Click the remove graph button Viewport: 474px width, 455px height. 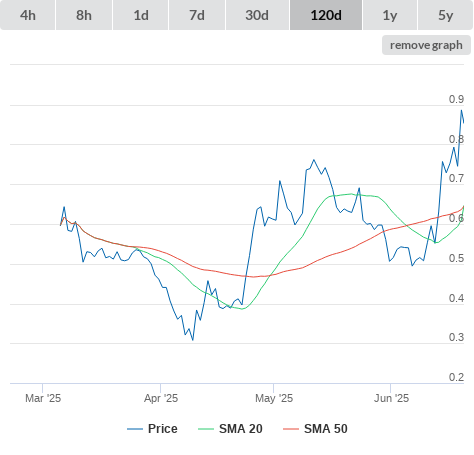[426, 45]
